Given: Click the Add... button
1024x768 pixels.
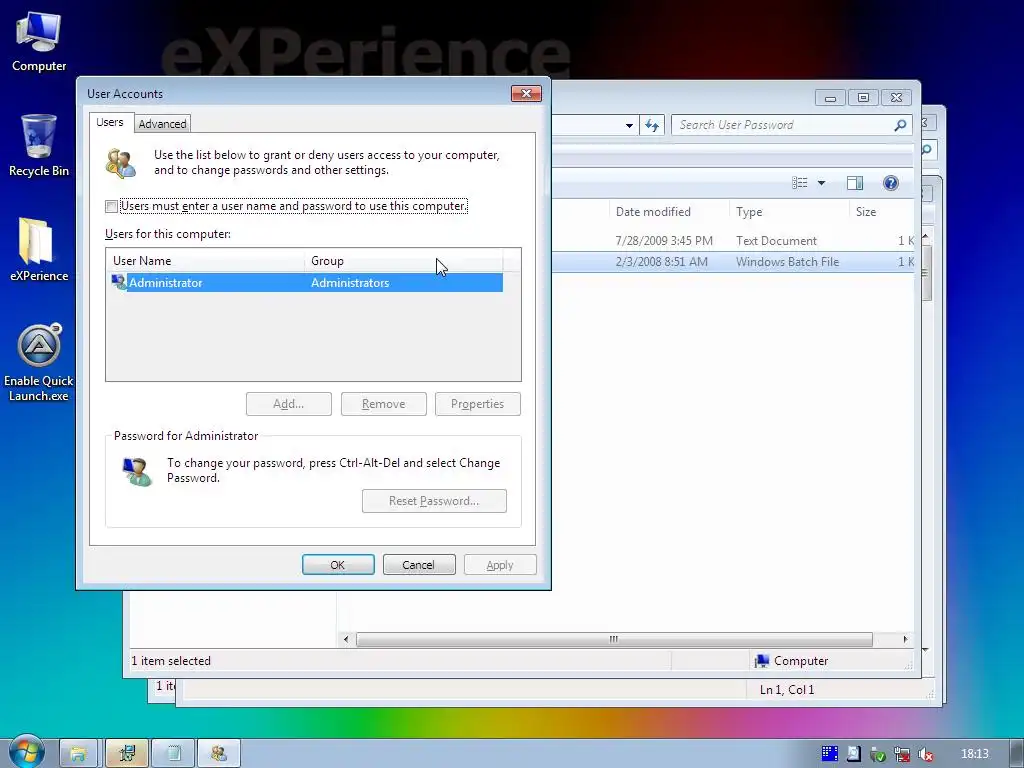Looking at the screenshot, I should pyautogui.click(x=289, y=404).
